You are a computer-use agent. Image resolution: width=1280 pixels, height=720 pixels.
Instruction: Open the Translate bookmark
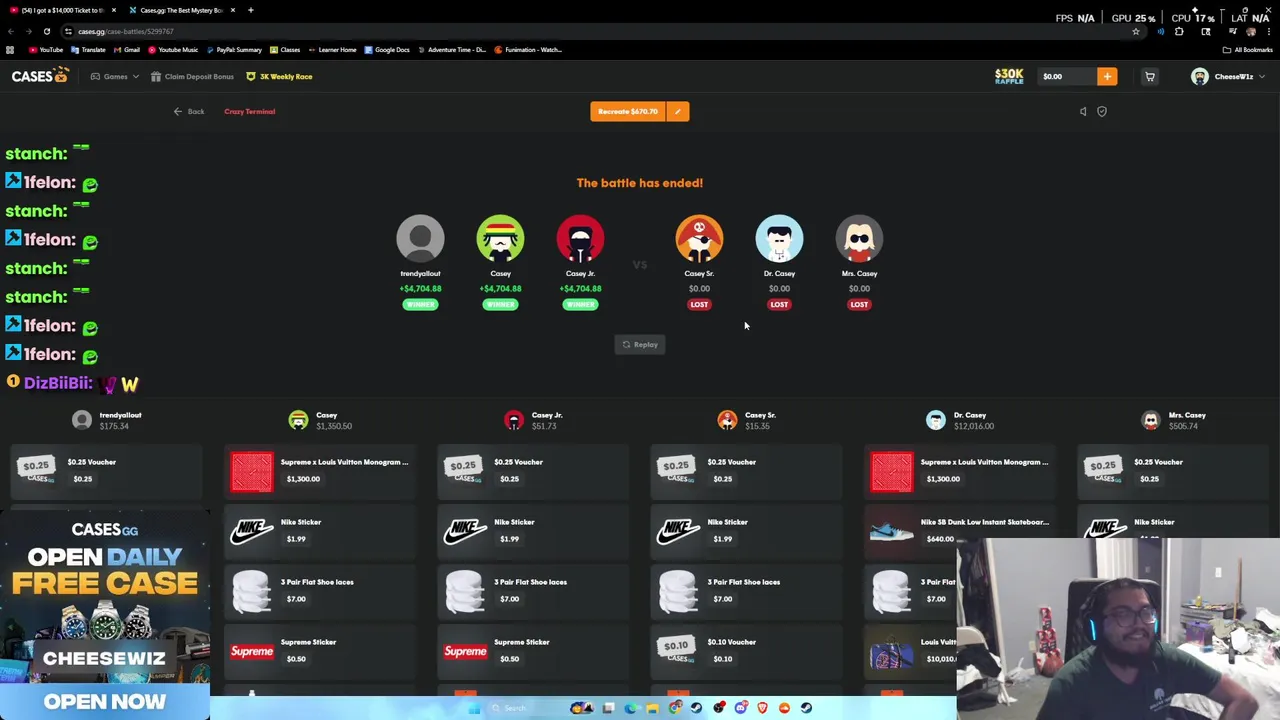click(x=88, y=49)
